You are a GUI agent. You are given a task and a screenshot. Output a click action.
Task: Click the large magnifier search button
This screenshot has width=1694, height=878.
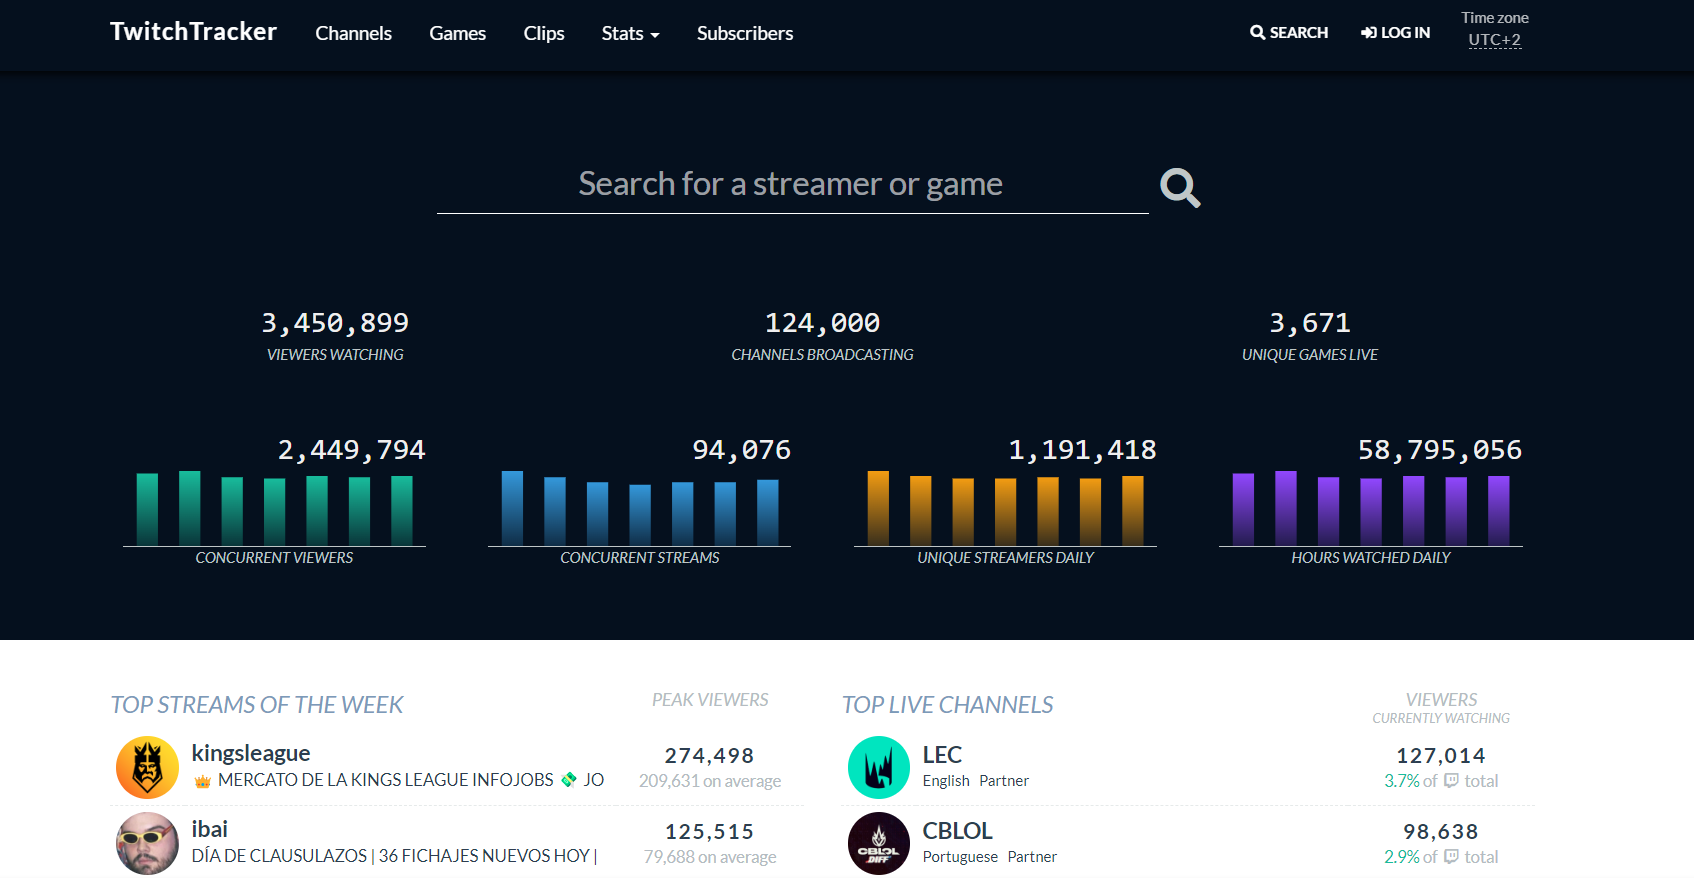(1180, 187)
